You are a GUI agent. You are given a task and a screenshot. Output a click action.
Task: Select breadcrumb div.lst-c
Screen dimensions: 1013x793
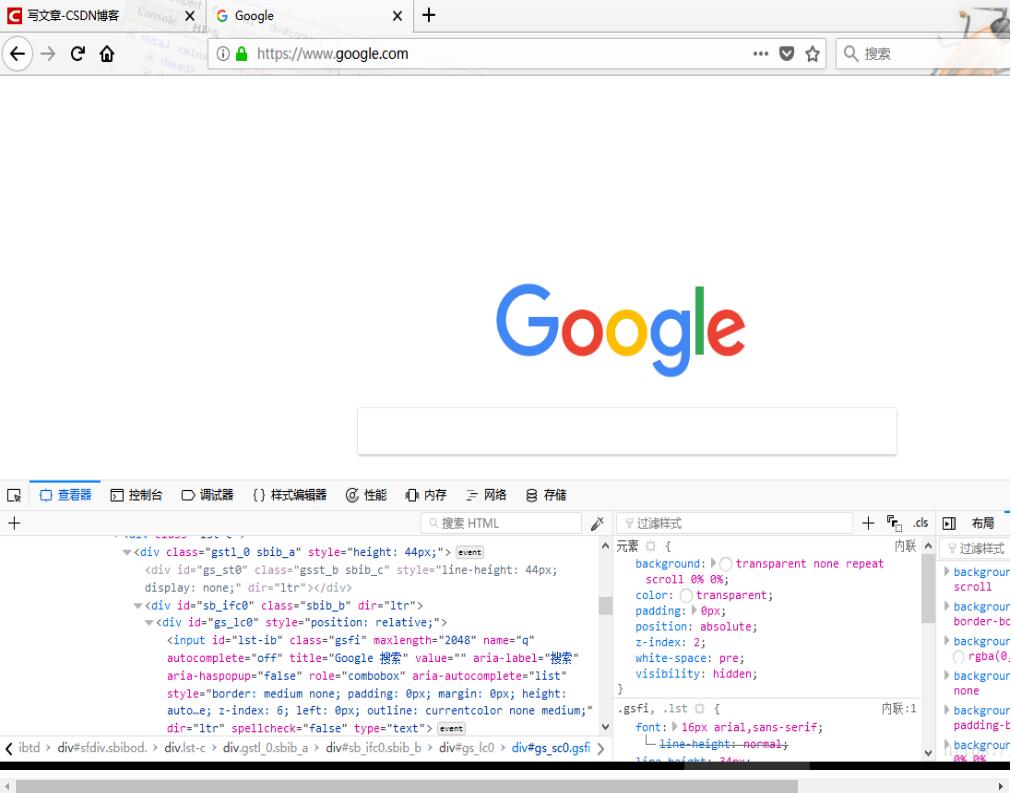click(x=185, y=748)
